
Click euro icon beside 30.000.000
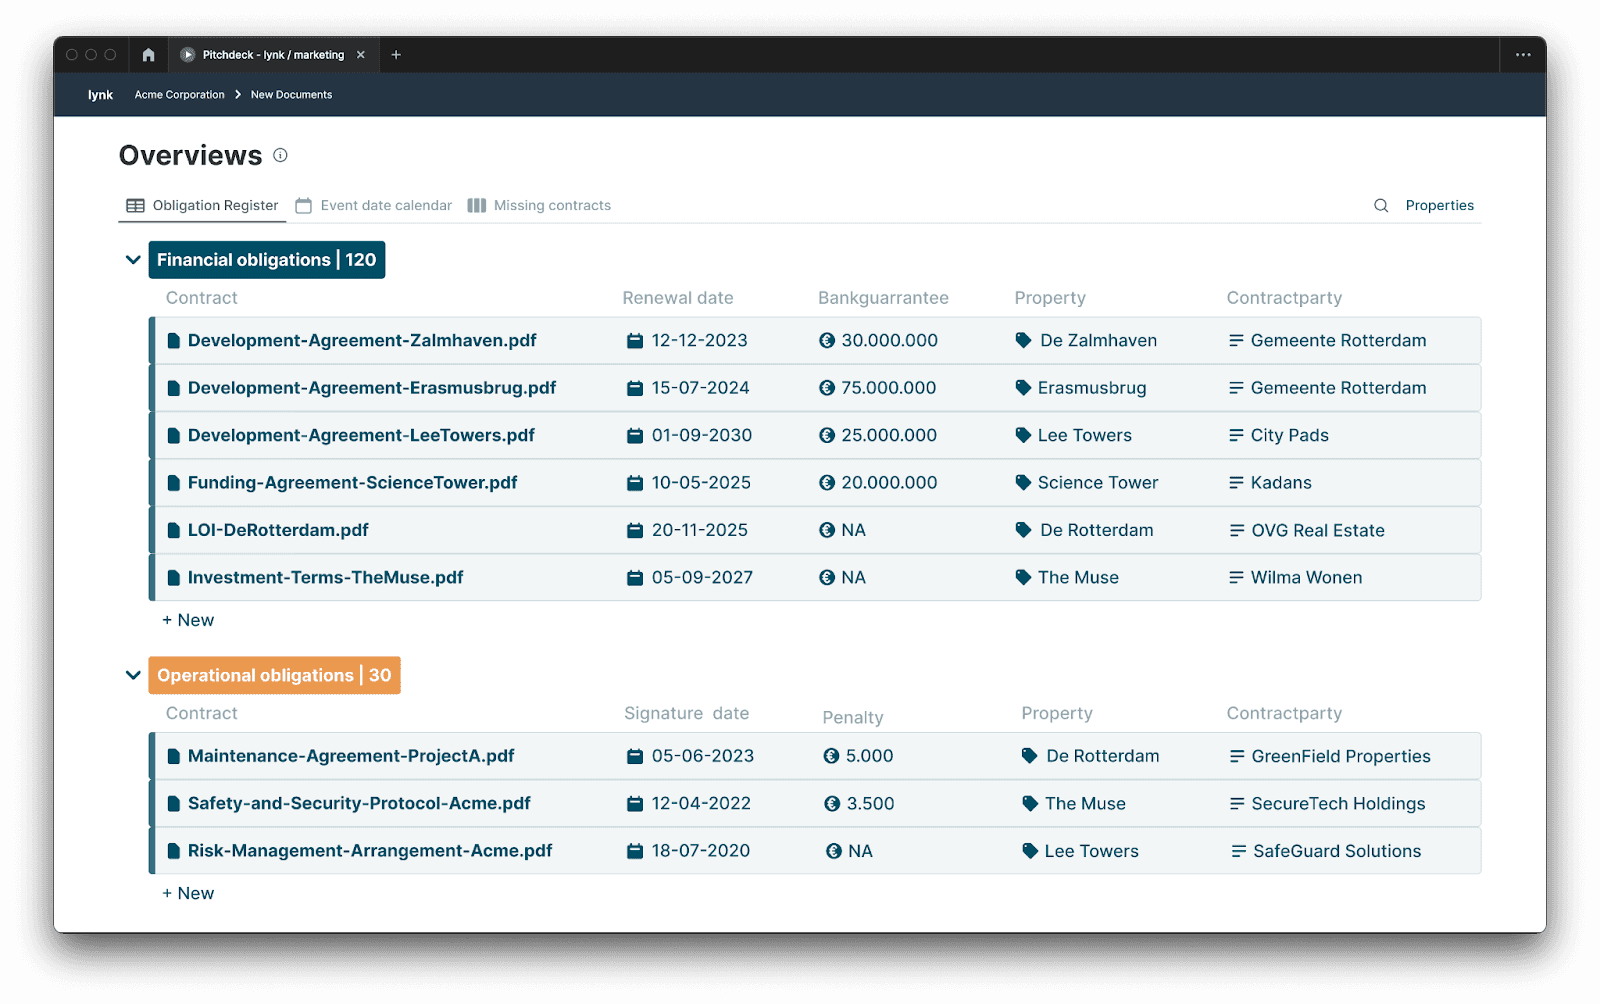tap(827, 341)
